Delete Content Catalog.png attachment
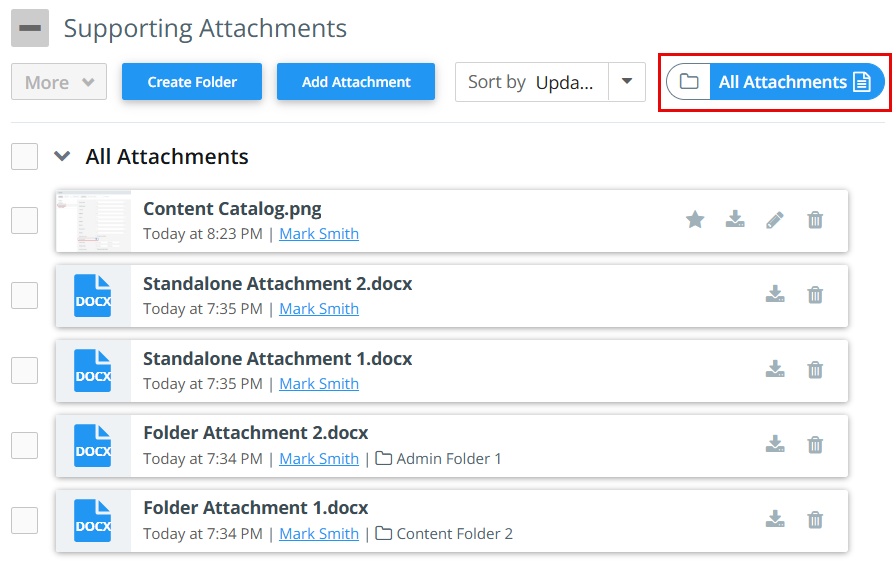 (815, 220)
